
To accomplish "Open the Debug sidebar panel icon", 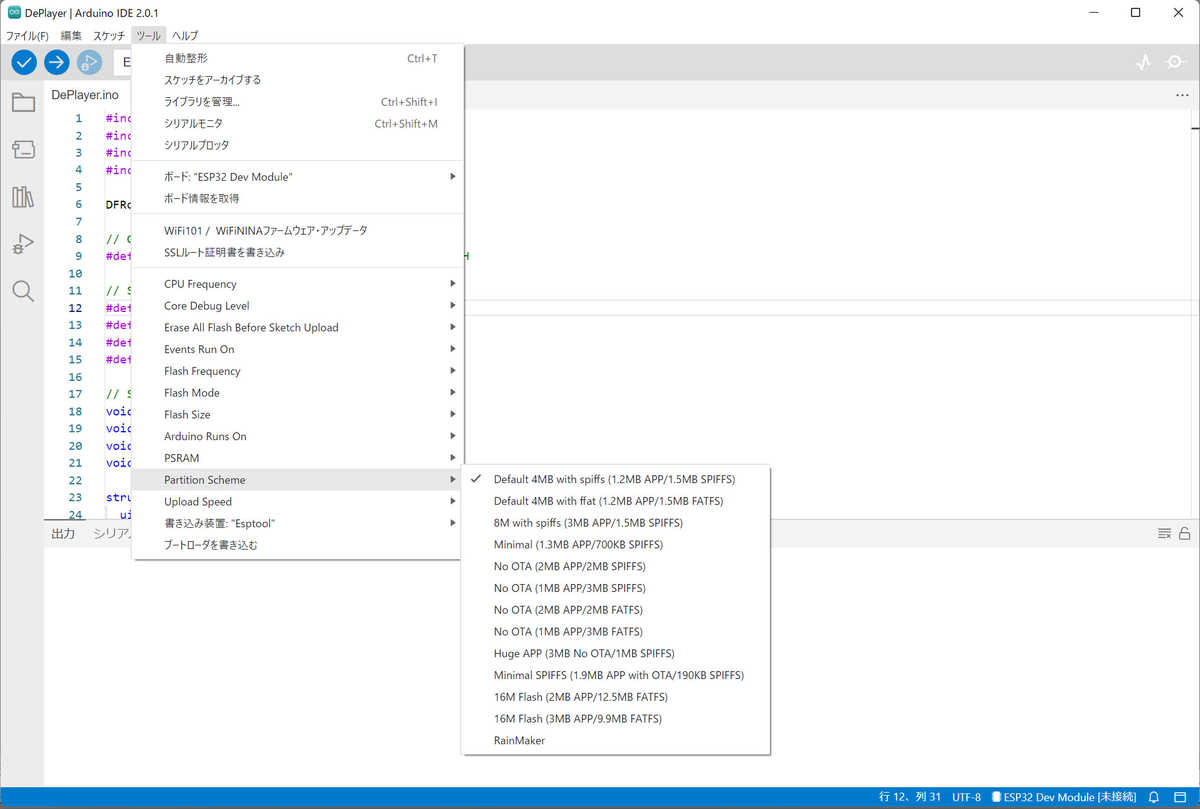I will tap(23, 244).
